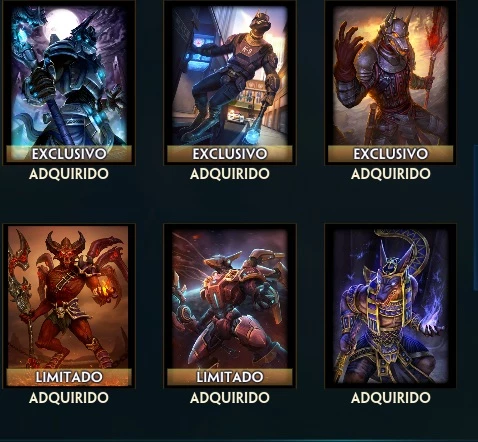The width and height of the screenshot is (478, 442).
Task: Click the glowing blue orb on police skin
Action: [252, 137]
